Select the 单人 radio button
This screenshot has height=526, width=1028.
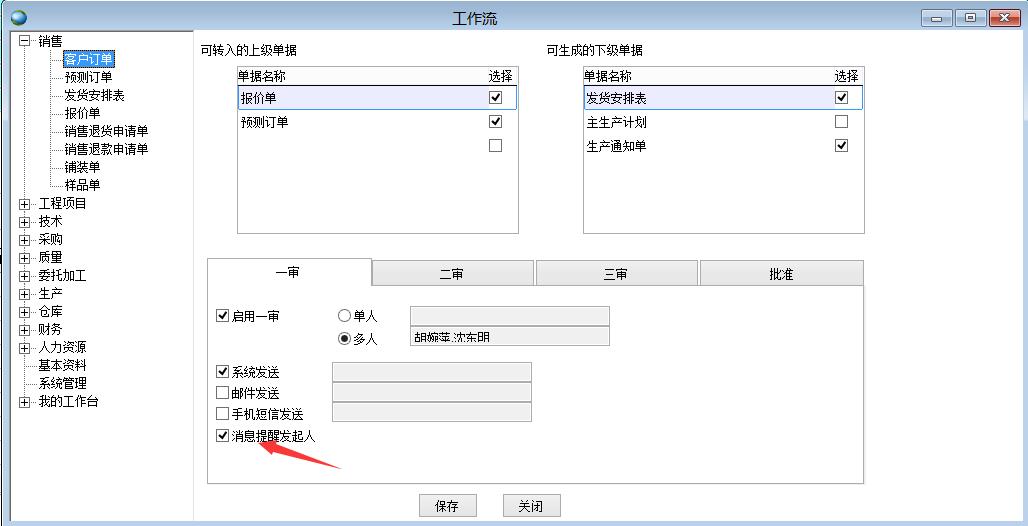pyautogui.click(x=345, y=316)
